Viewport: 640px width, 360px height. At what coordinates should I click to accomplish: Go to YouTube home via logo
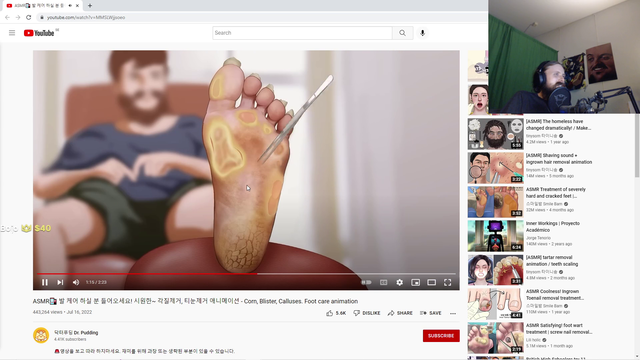click(x=39, y=33)
